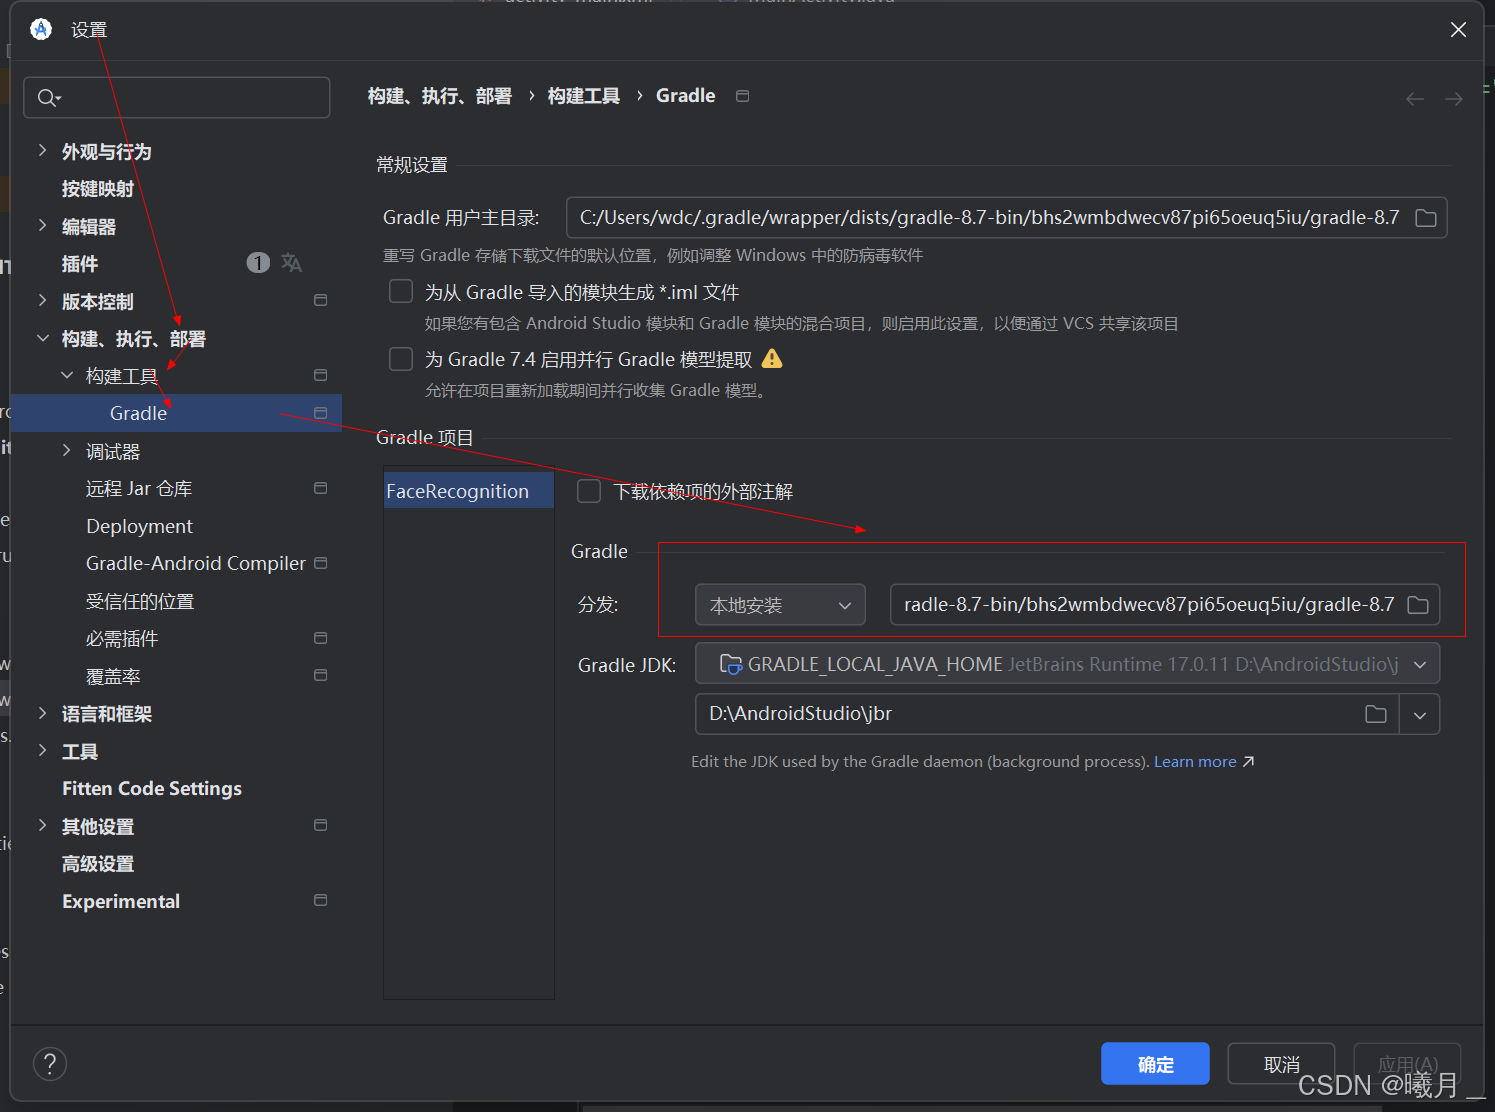1495x1112 pixels.
Task: Click the warning triangle beside Gradle 7.4 option
Action: [x=772, y=358]
